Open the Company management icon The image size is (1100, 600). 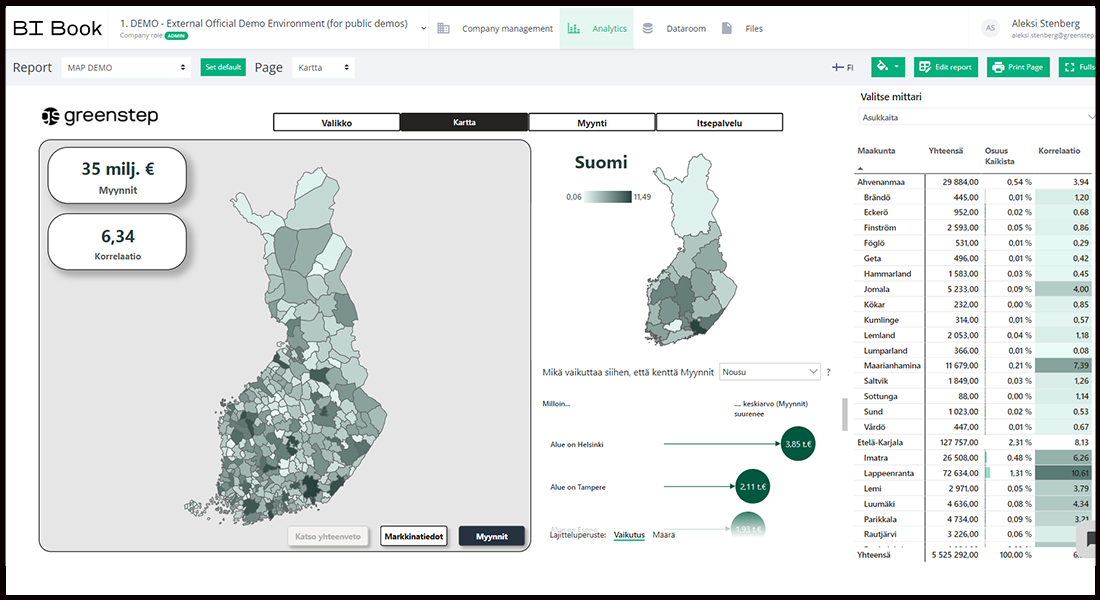[443, 29]
